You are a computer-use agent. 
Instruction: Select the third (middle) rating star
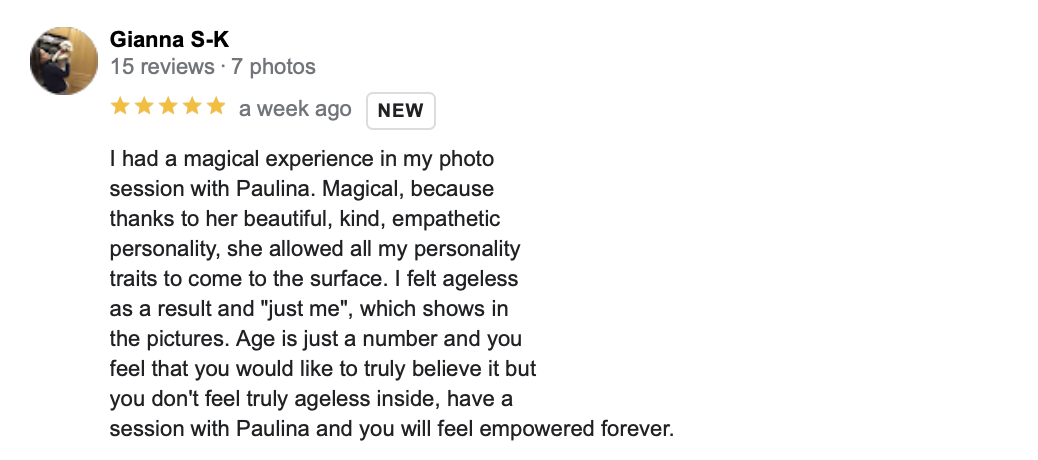tap(167, 106)
